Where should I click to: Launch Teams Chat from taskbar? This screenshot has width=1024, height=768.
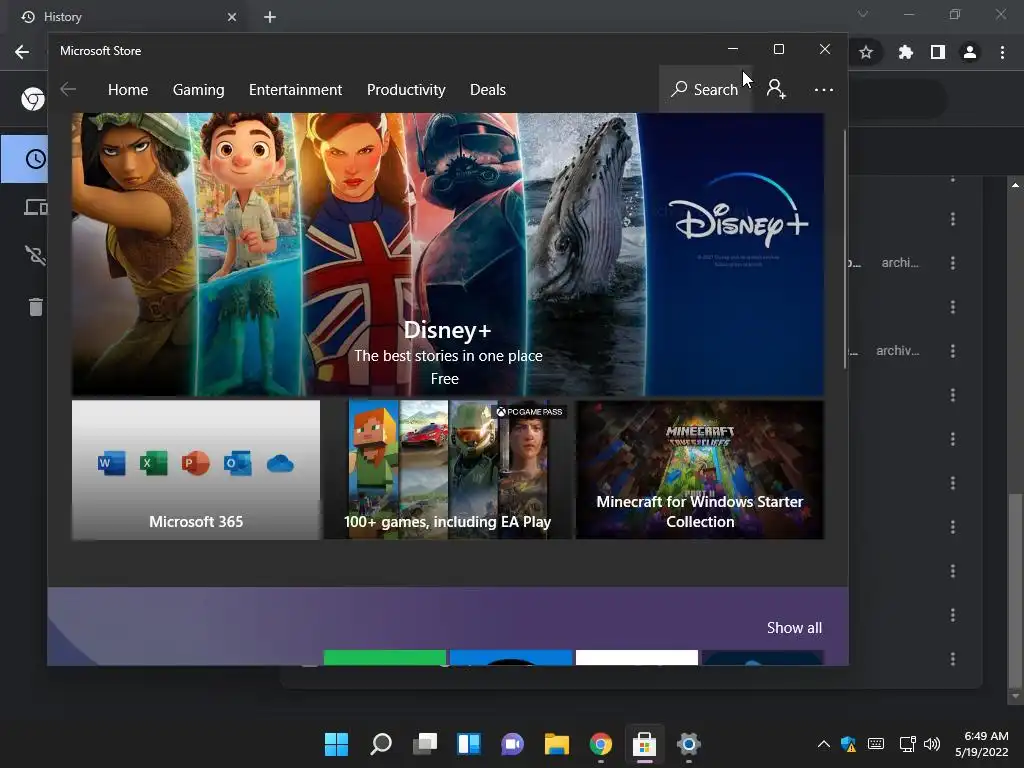[x=513, y=744]
